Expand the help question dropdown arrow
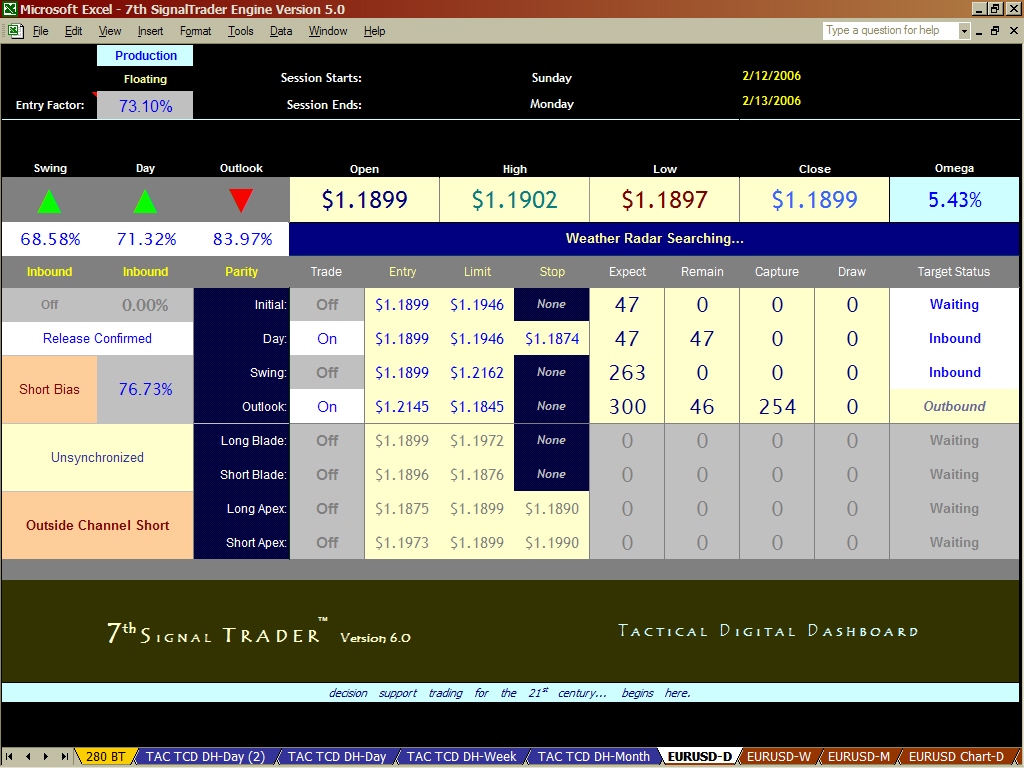Screen dimensions: 1024x768 (x=964, y=31)
